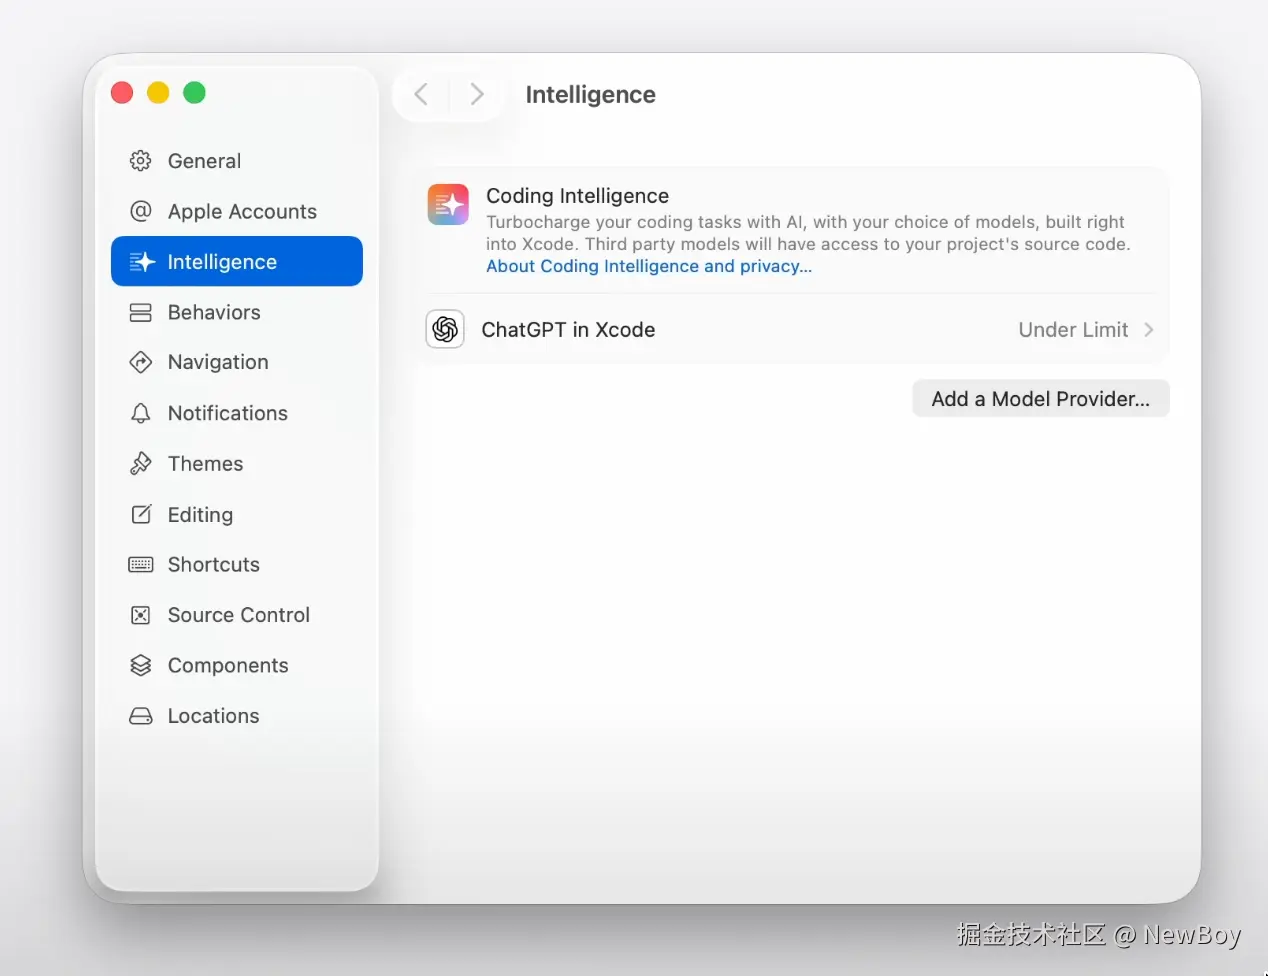This screenshot has height=976, width=1268.
Task: Close the settings window
Action: (122, 93)
